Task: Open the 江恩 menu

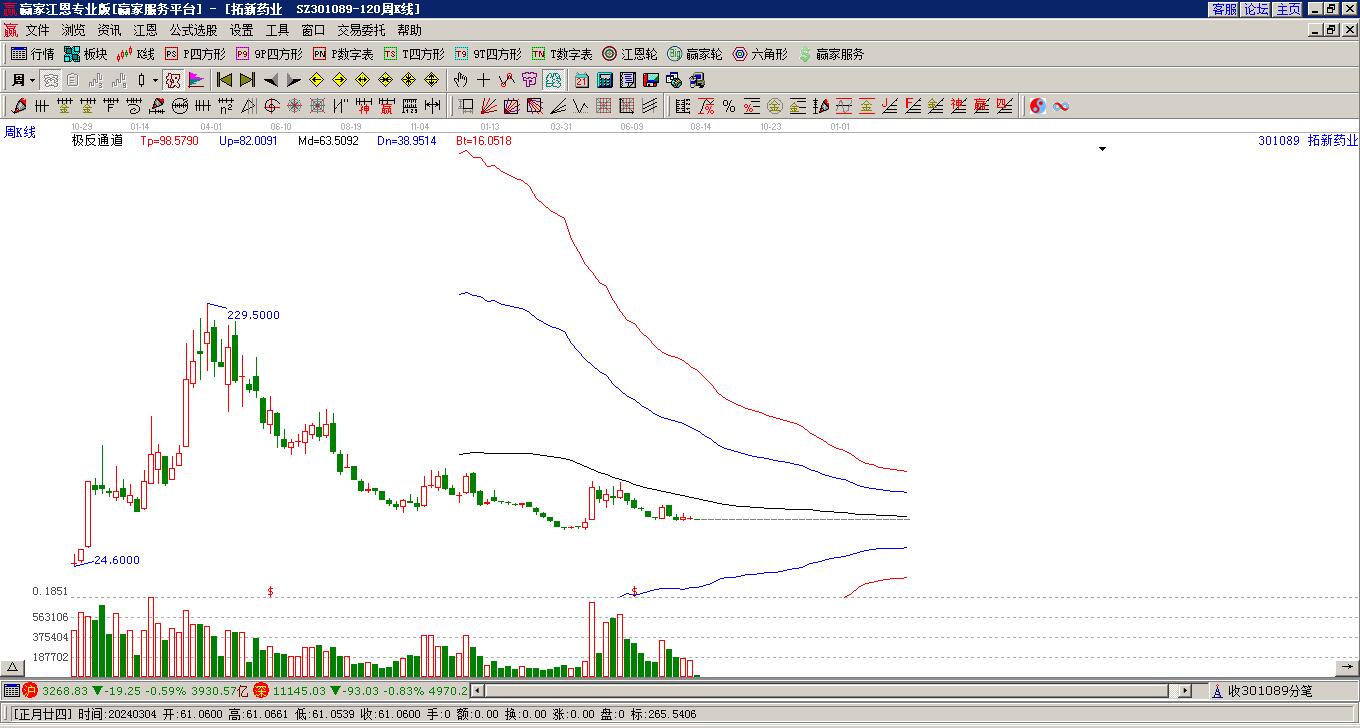Action: click(x=146, y=30)
